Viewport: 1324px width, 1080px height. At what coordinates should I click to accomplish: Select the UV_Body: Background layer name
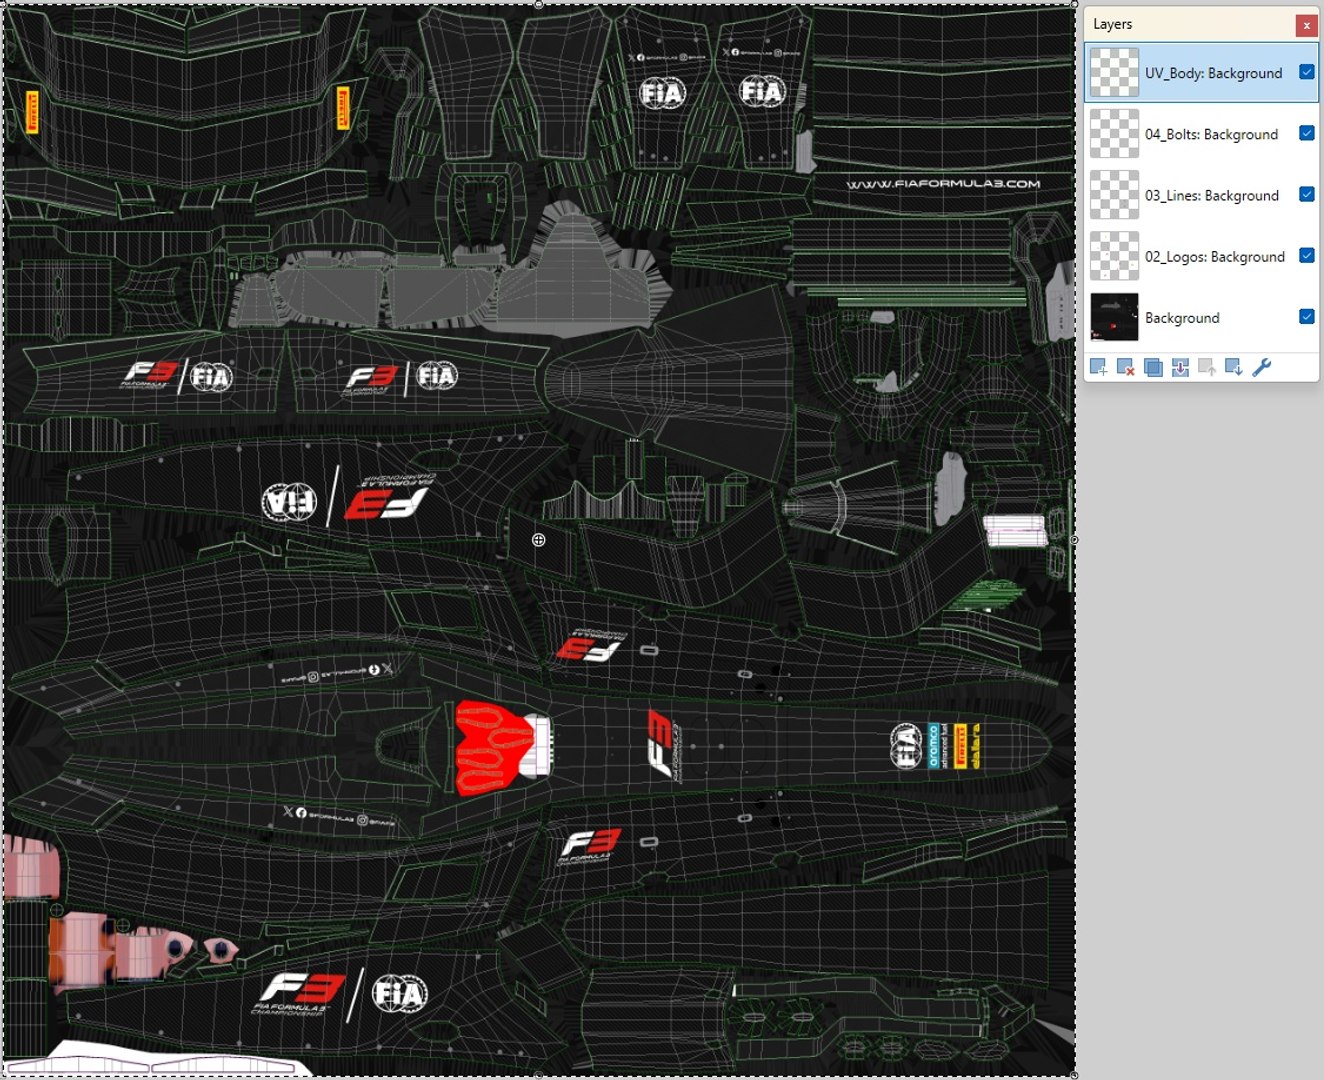pos(1213,73)
